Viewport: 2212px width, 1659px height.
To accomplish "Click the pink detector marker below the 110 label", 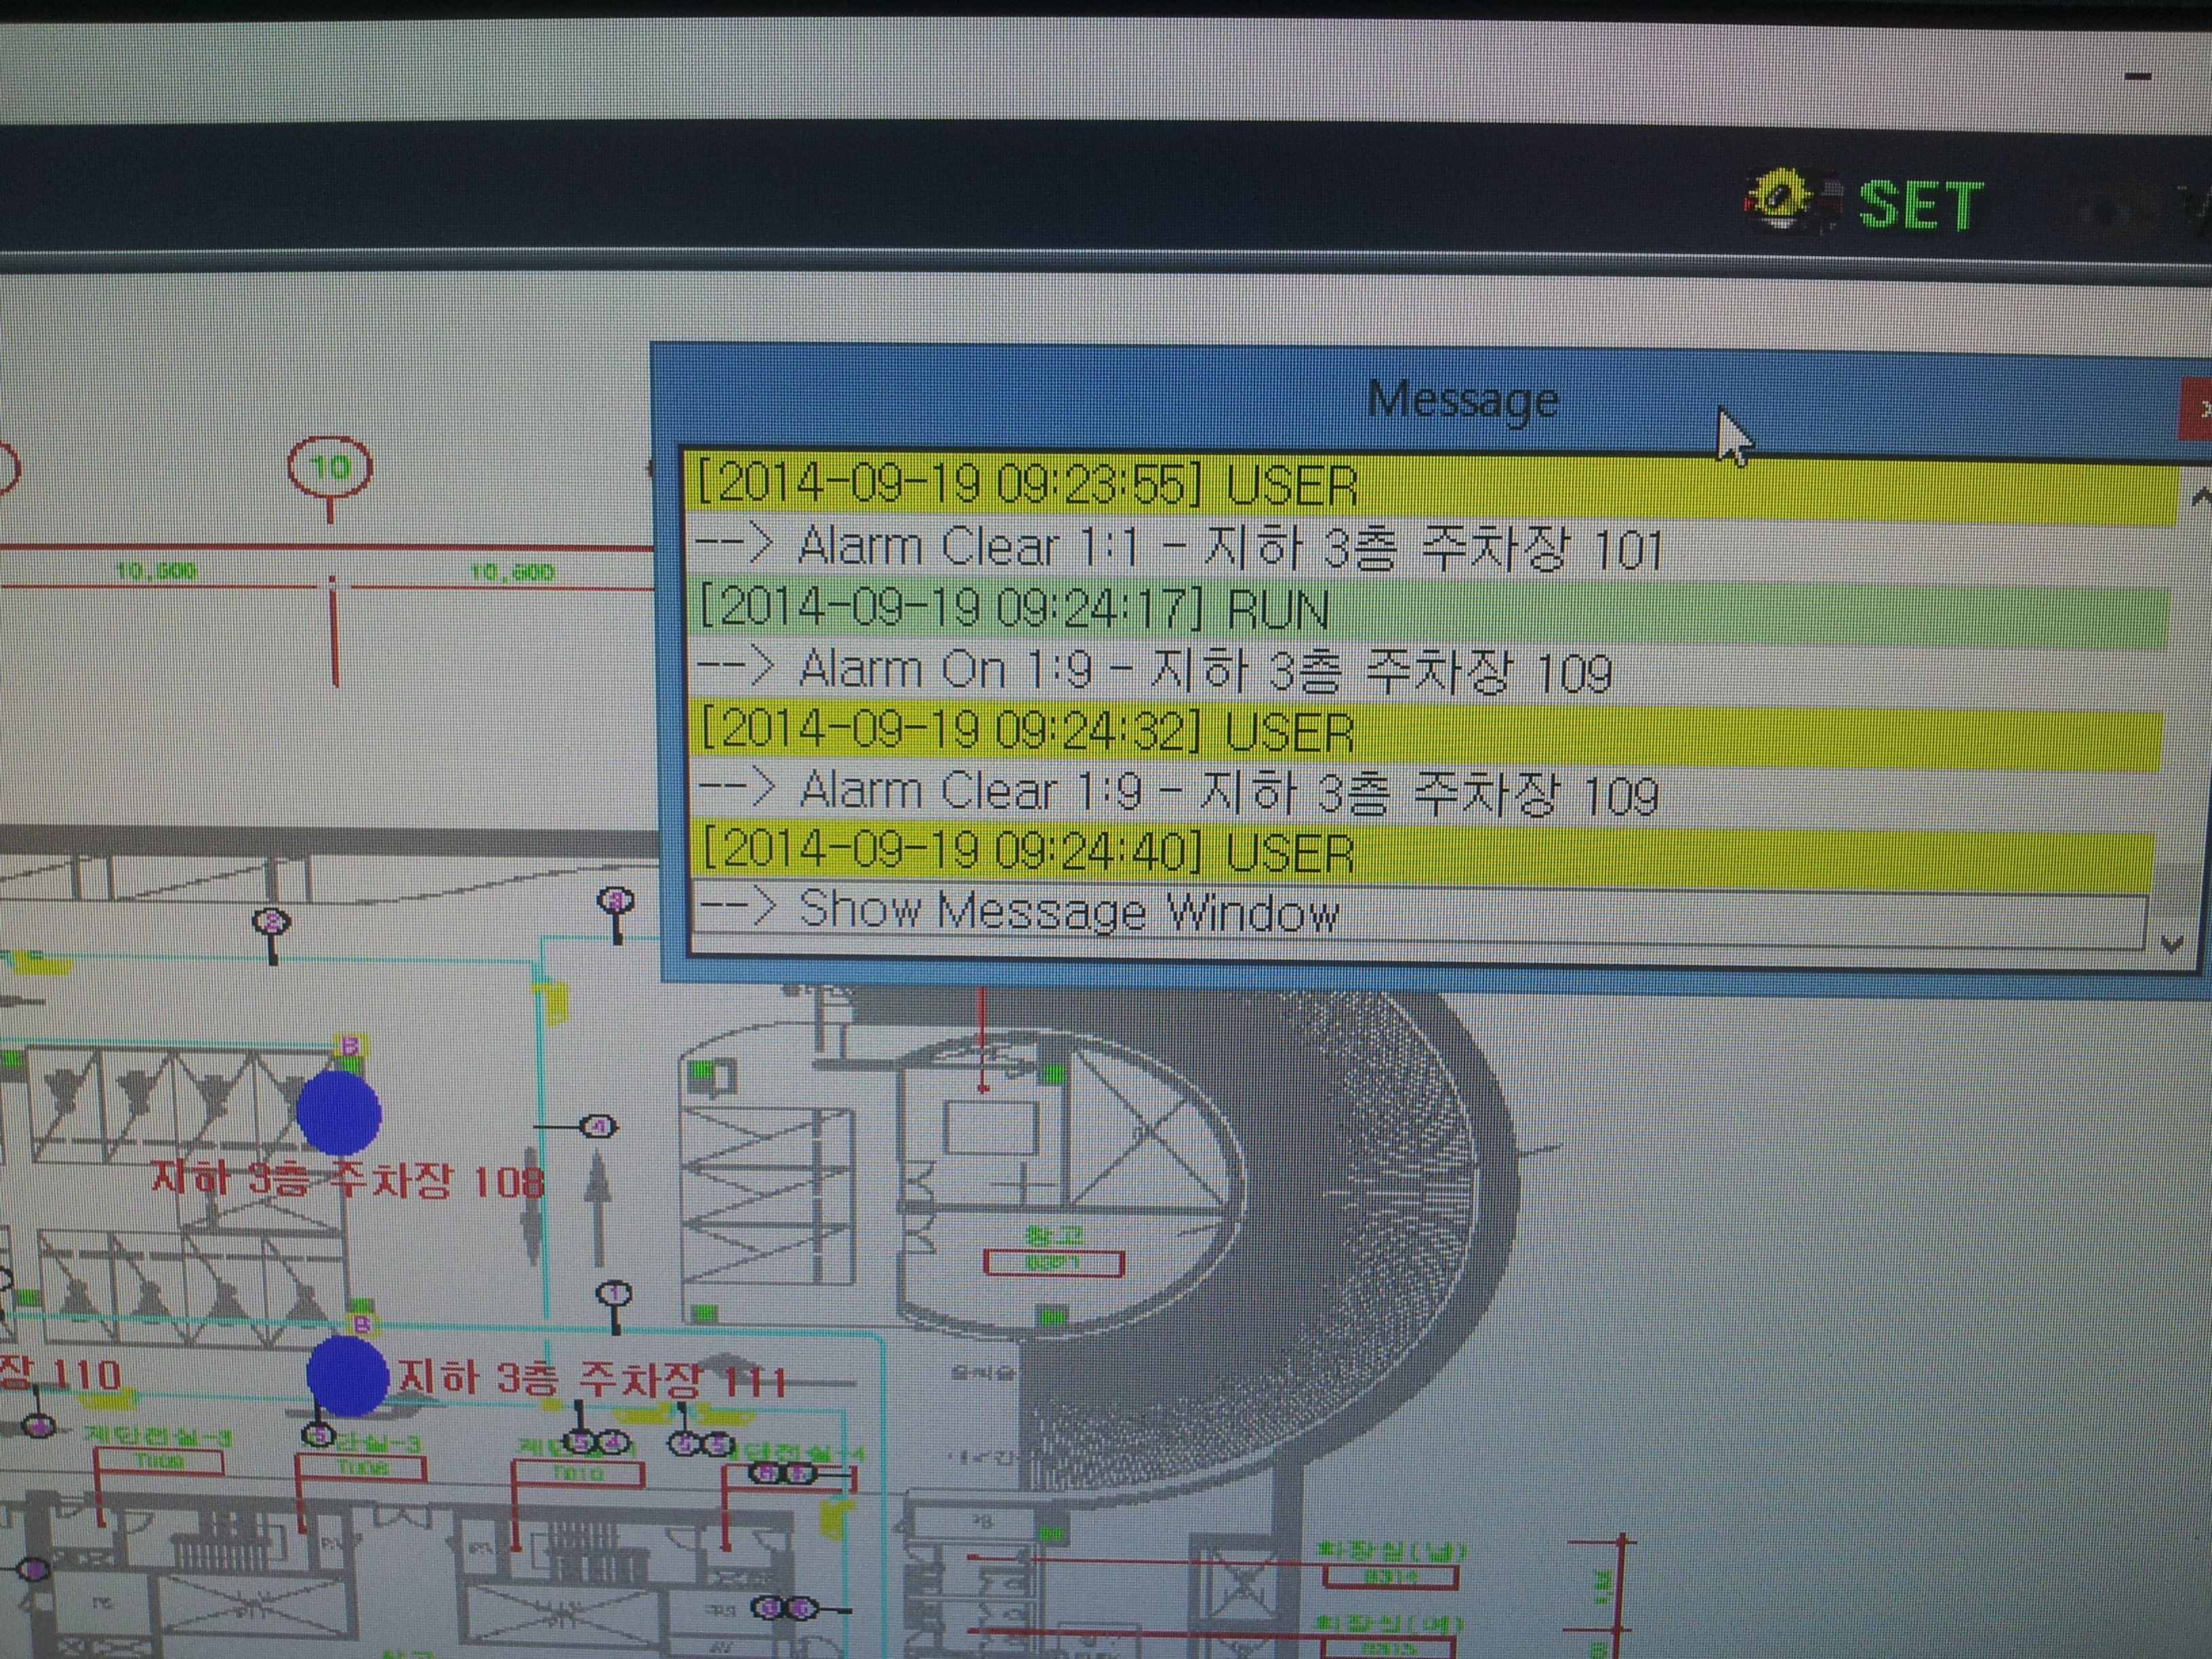I will (x=39, y=1426).
